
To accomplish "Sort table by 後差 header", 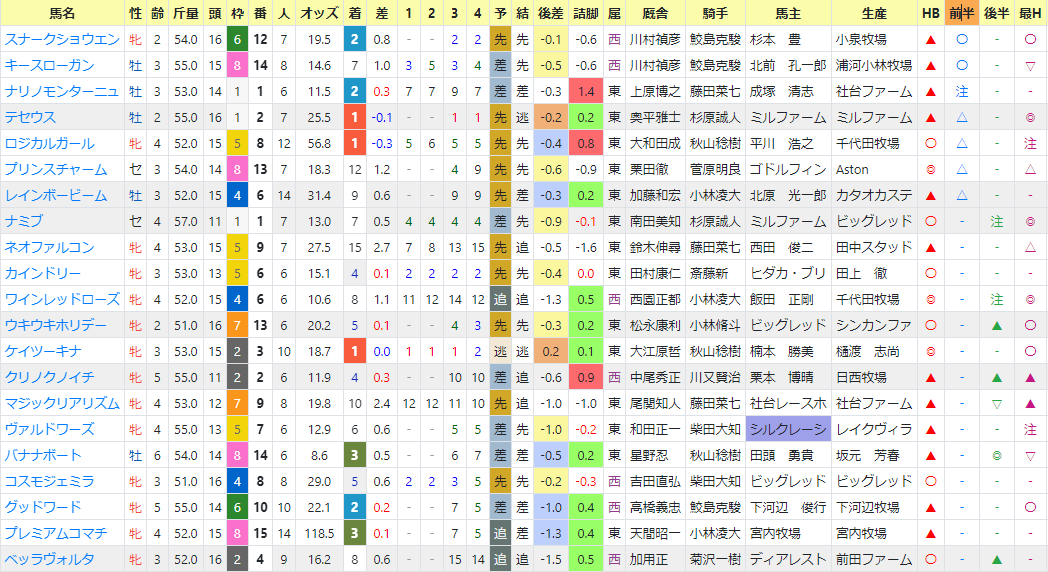I will click(x=551, y=13).
